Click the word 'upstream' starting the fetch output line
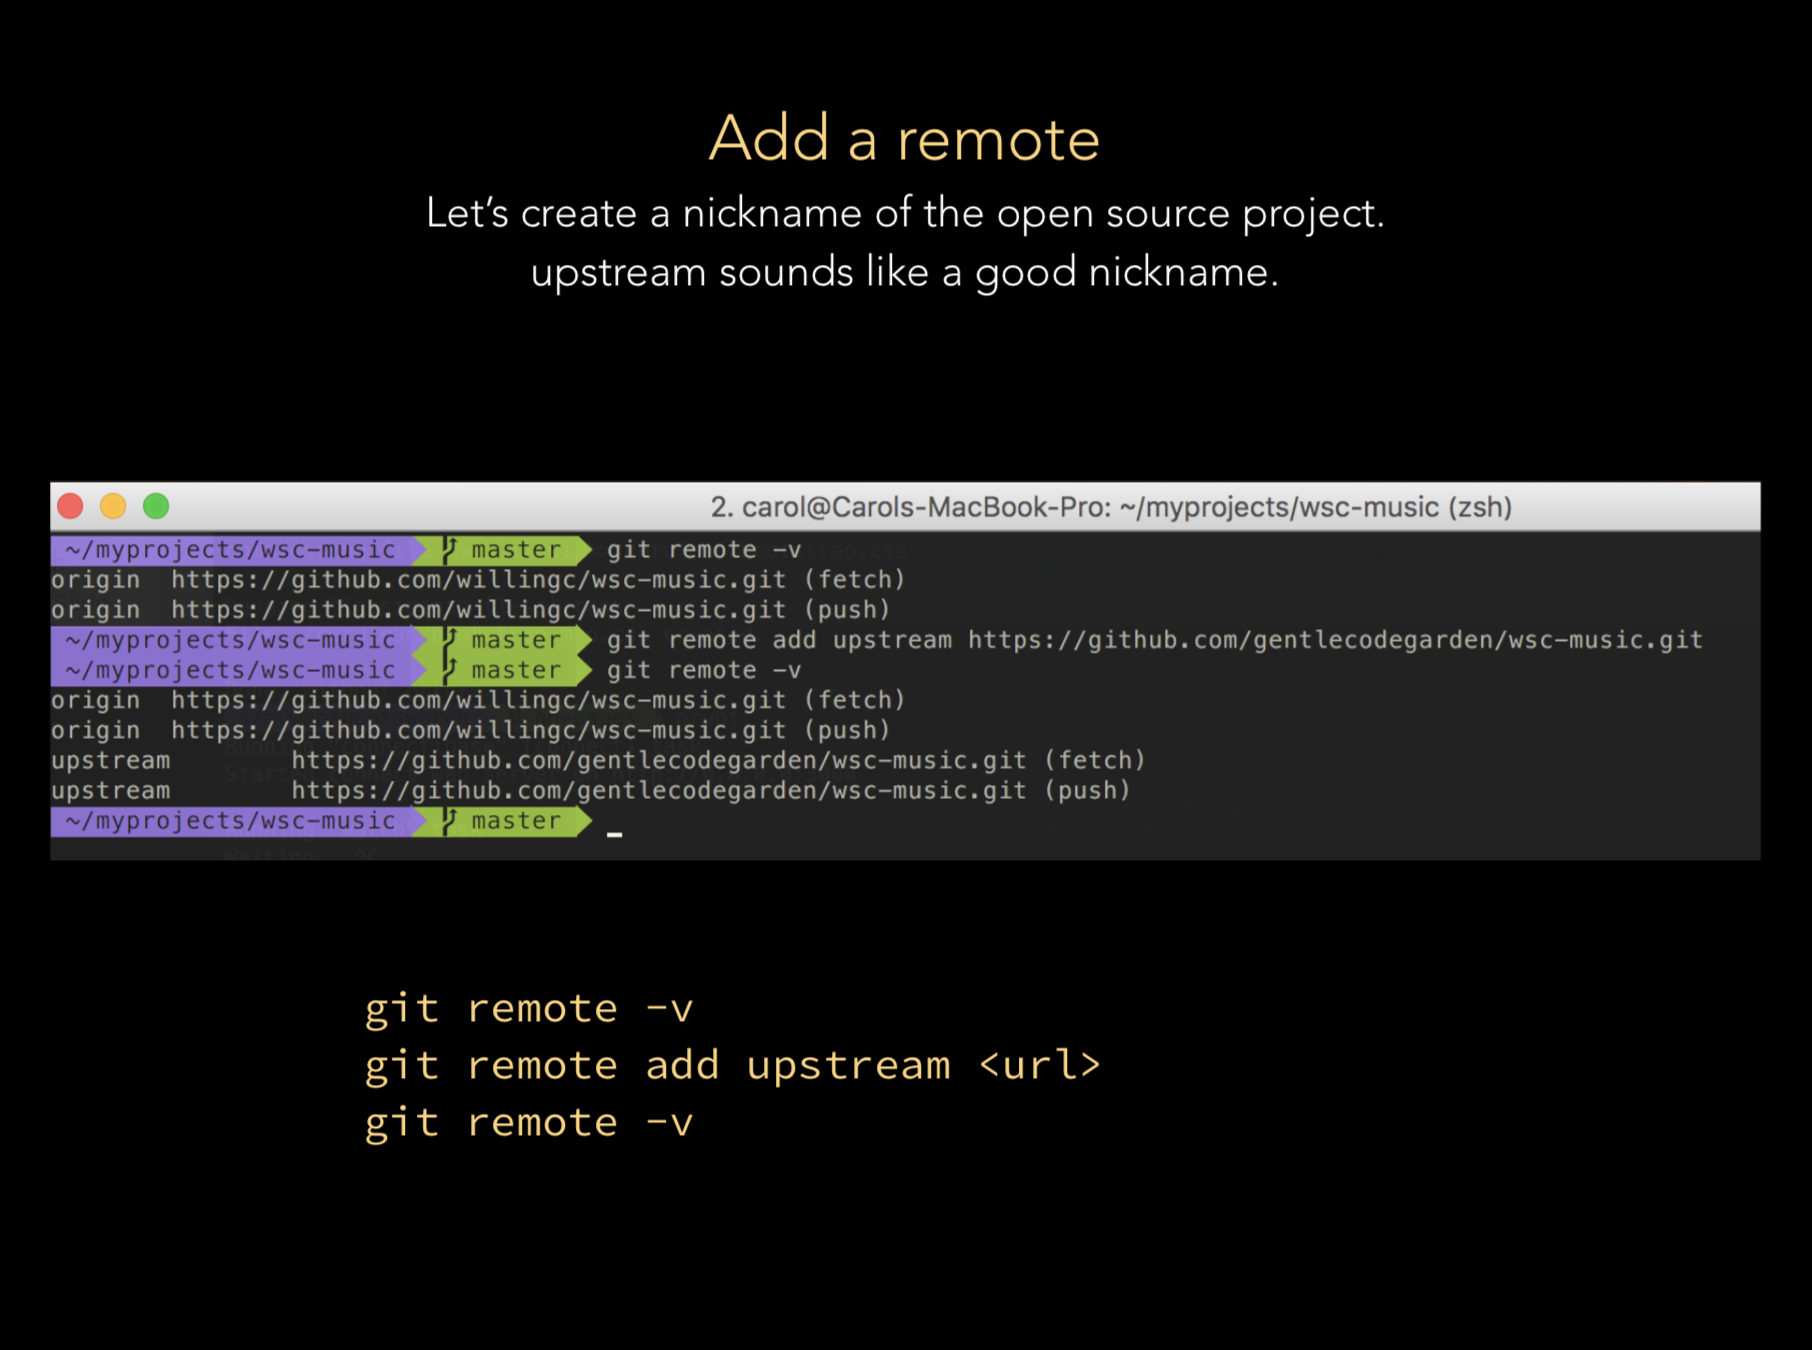1812x1350 pixels. point(111,761)
